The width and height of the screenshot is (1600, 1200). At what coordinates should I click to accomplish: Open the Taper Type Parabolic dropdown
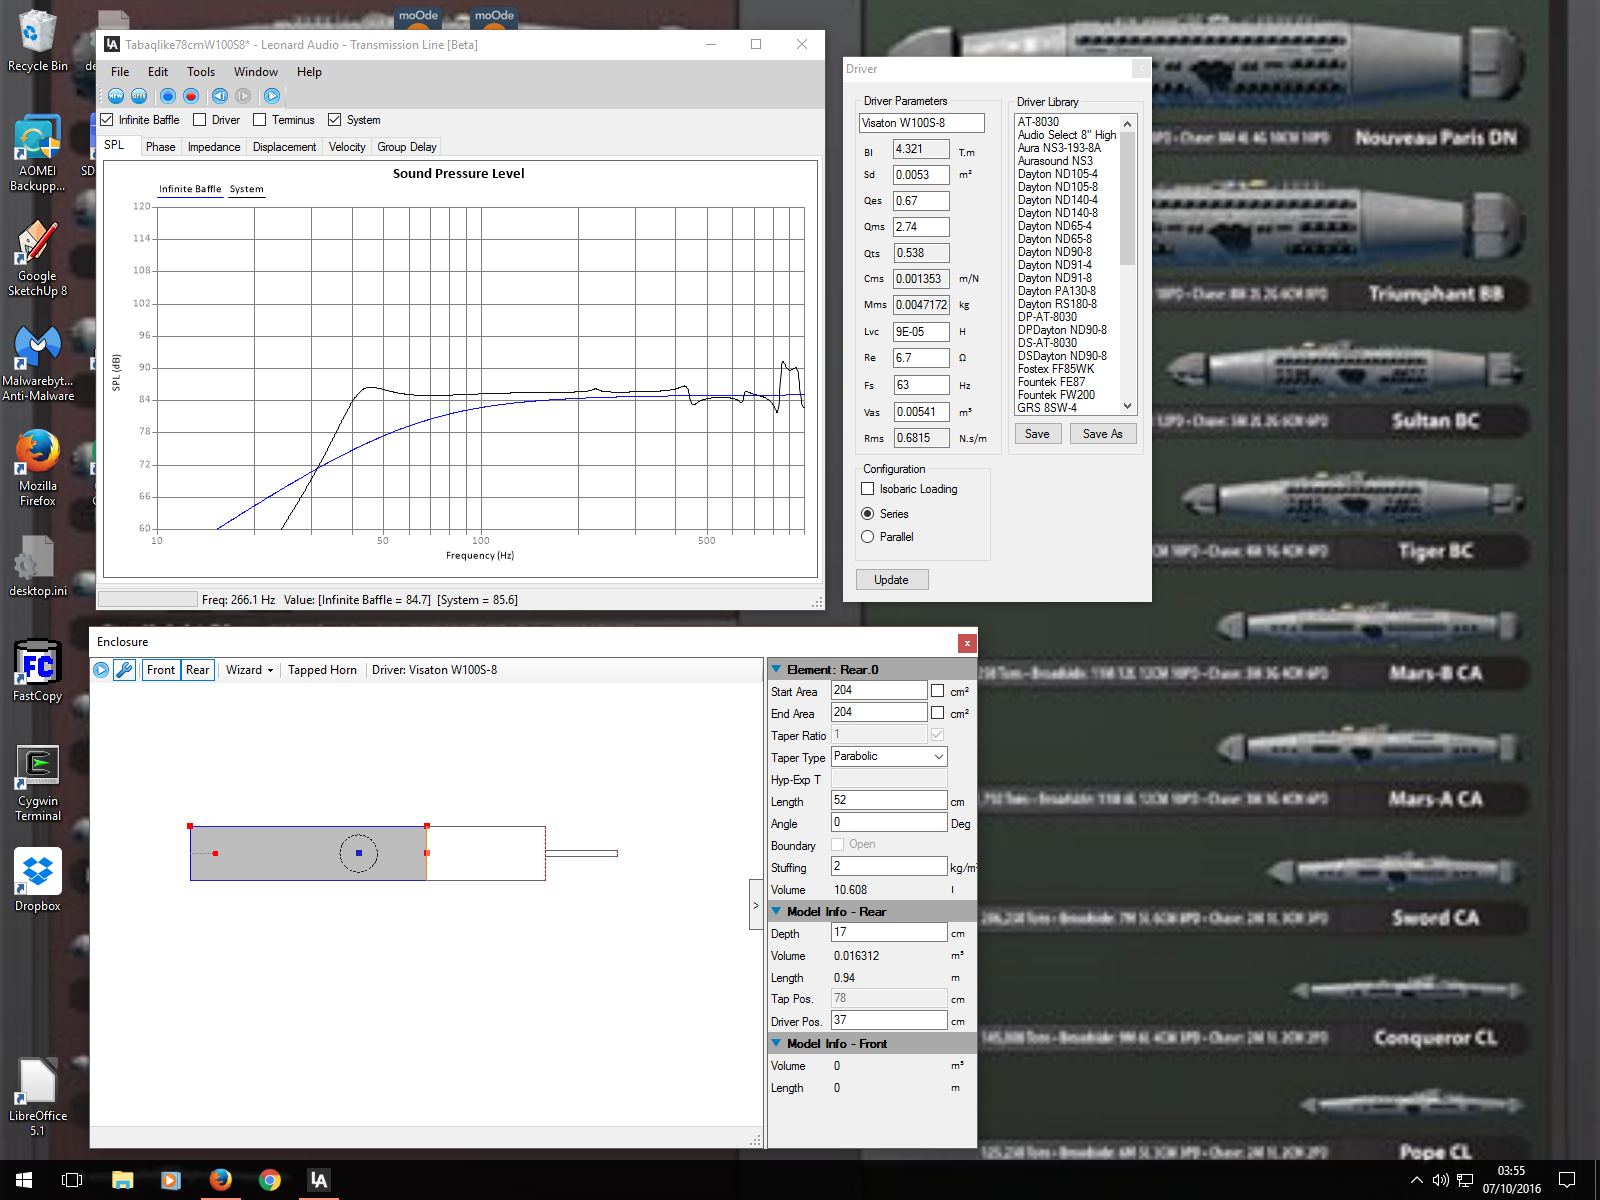(x=889, y=757)
